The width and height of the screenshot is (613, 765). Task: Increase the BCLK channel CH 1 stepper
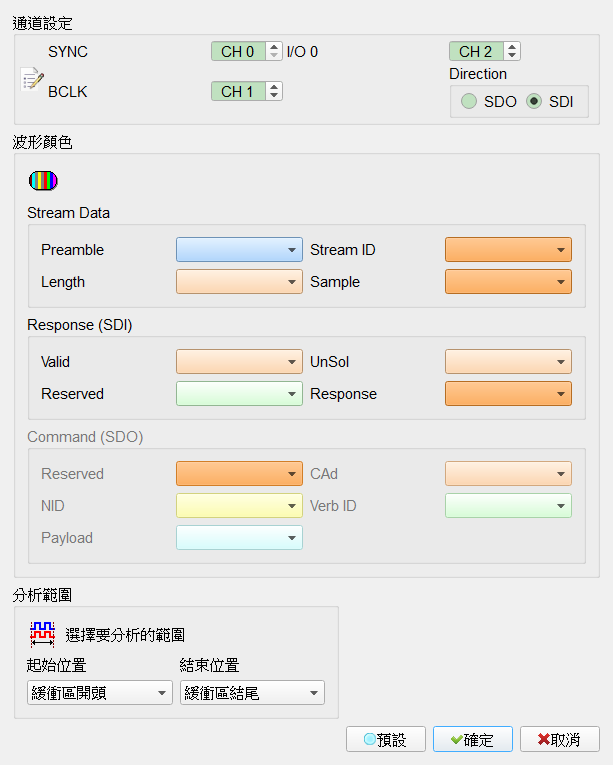274,87
